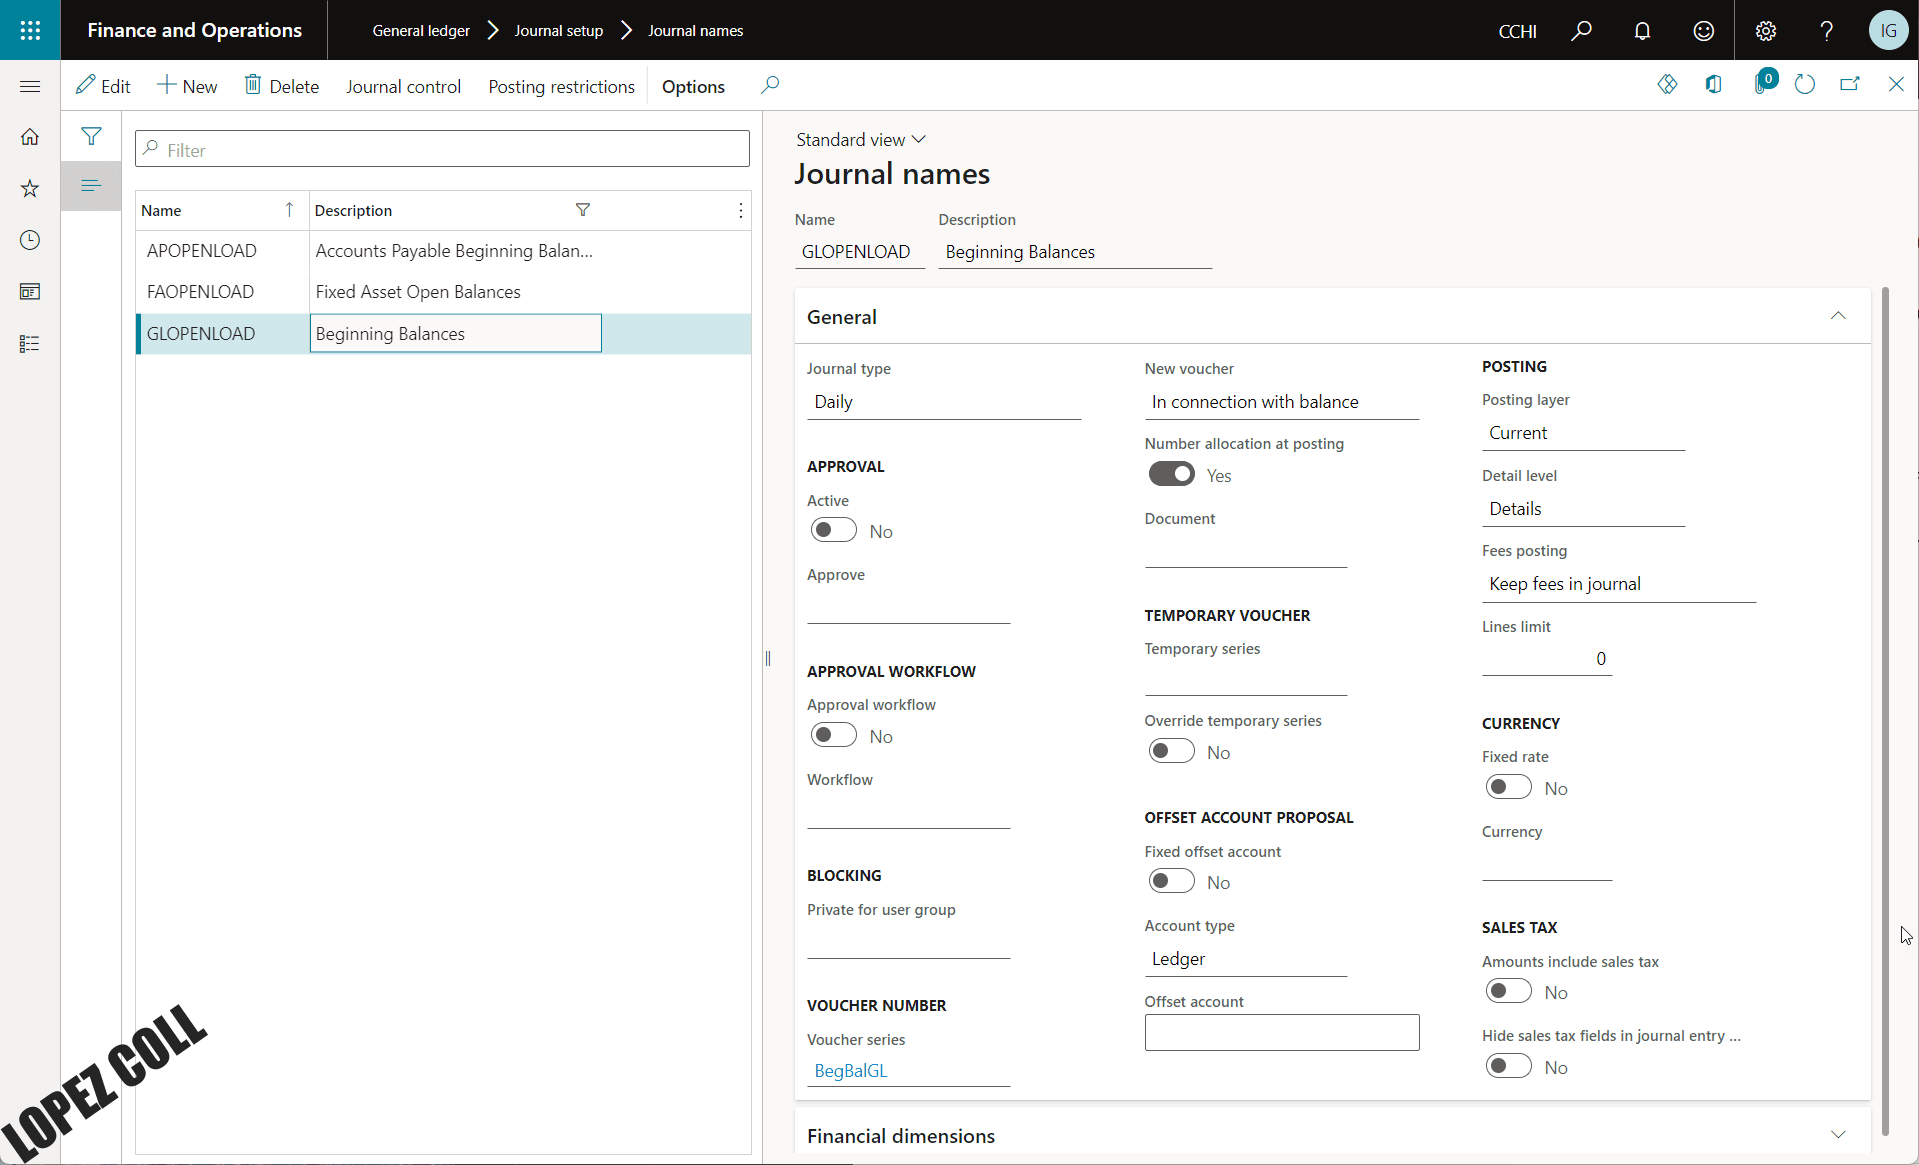Viewport: 1919px width, 1165px height.
Task: Click the notifications bell icon
Action: pos(1642,31)
